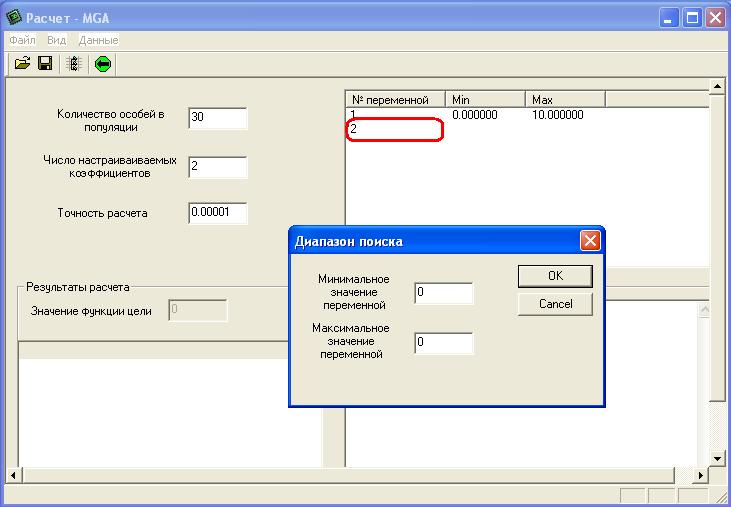Click the maximum variable value field
Image resolution: width=731 pixels, height=507 pixels.
[443, 343]
